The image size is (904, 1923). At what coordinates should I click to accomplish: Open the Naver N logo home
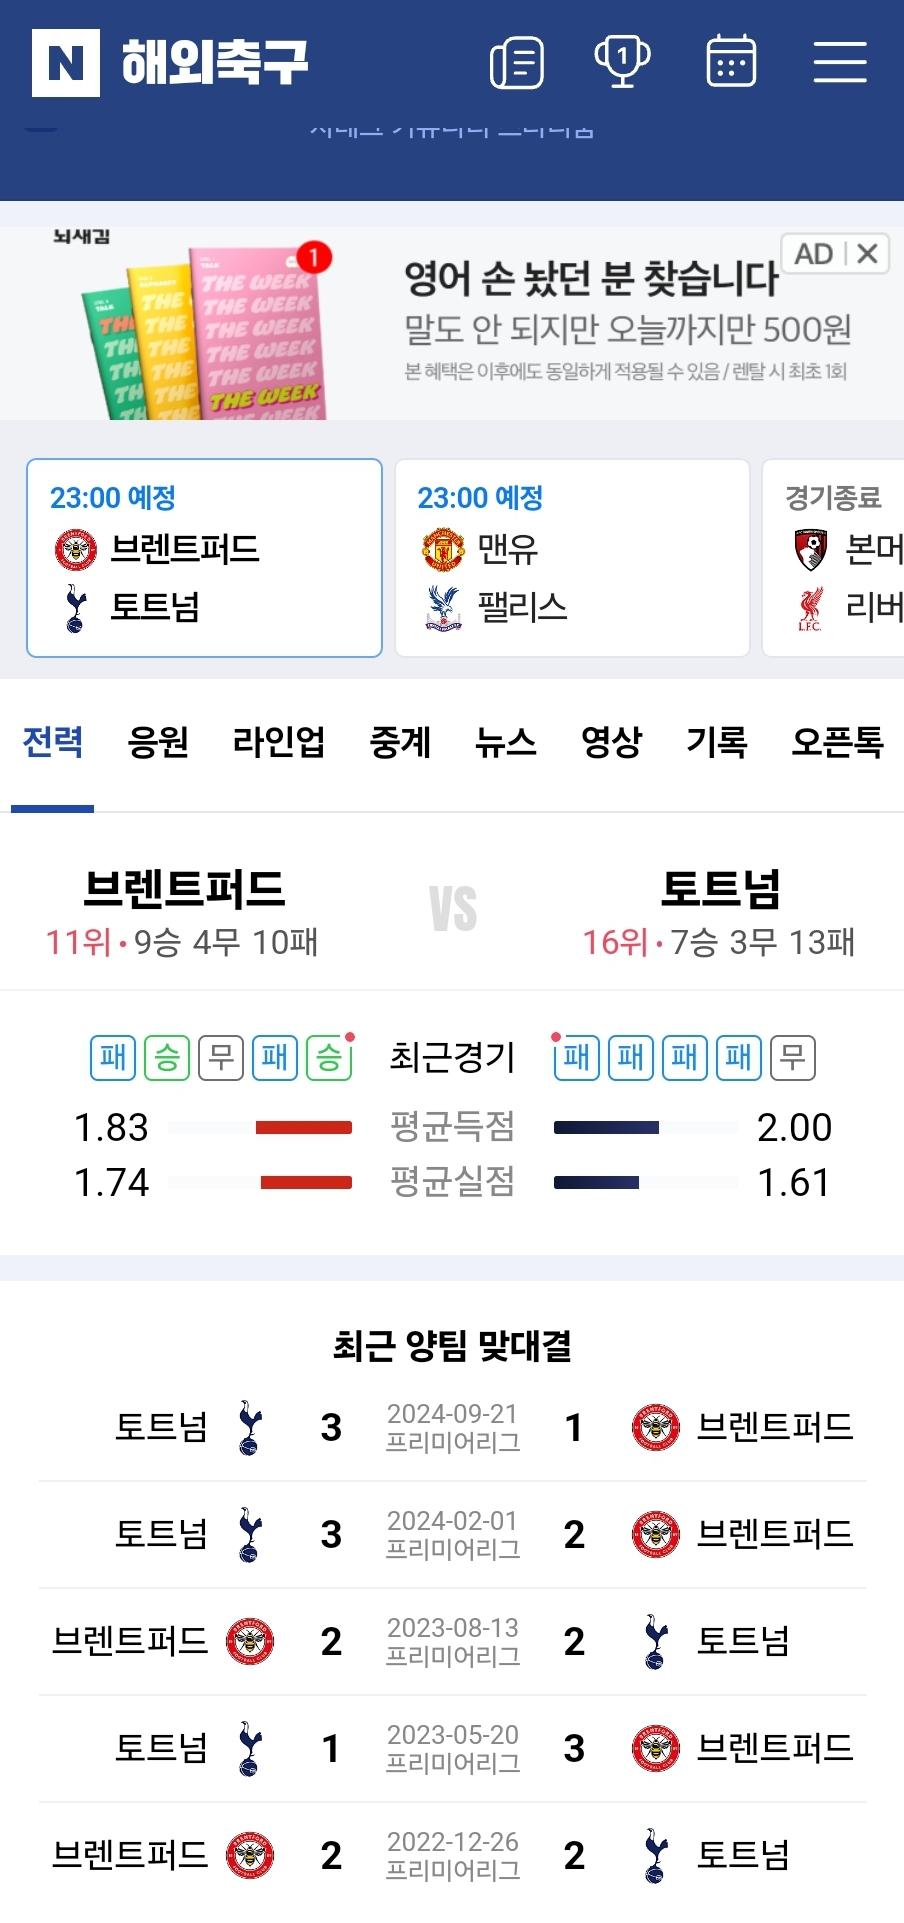click(x=66, y=63)
